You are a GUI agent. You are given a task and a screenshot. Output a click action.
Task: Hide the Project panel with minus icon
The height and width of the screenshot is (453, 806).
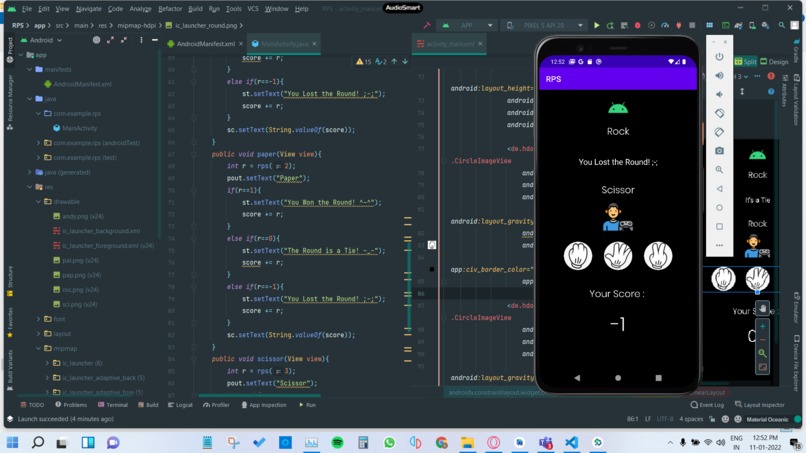(x=155, y=40)
